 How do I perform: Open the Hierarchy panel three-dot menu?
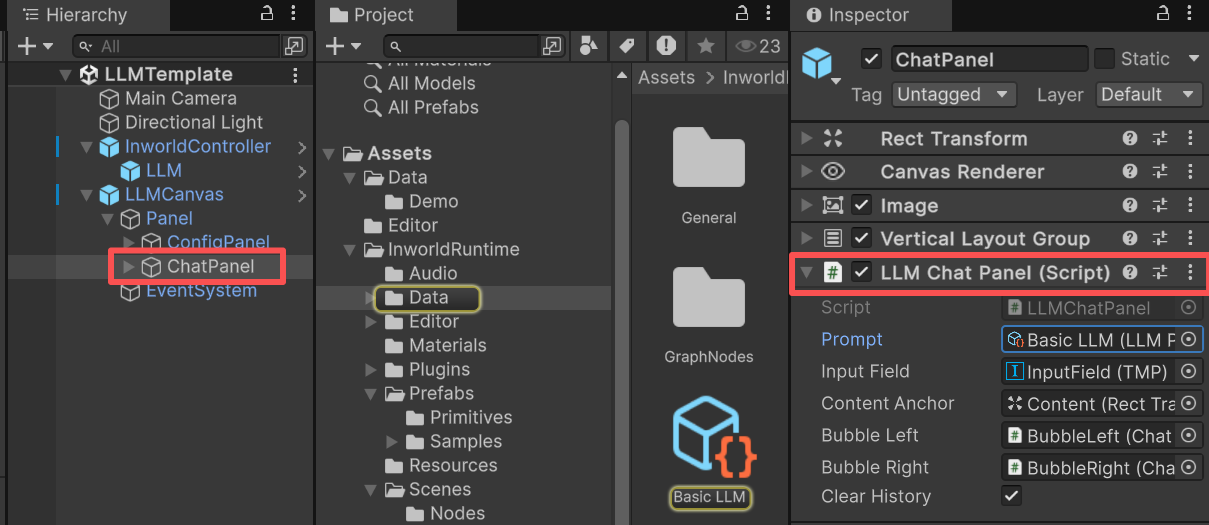(x=293, y=14)
